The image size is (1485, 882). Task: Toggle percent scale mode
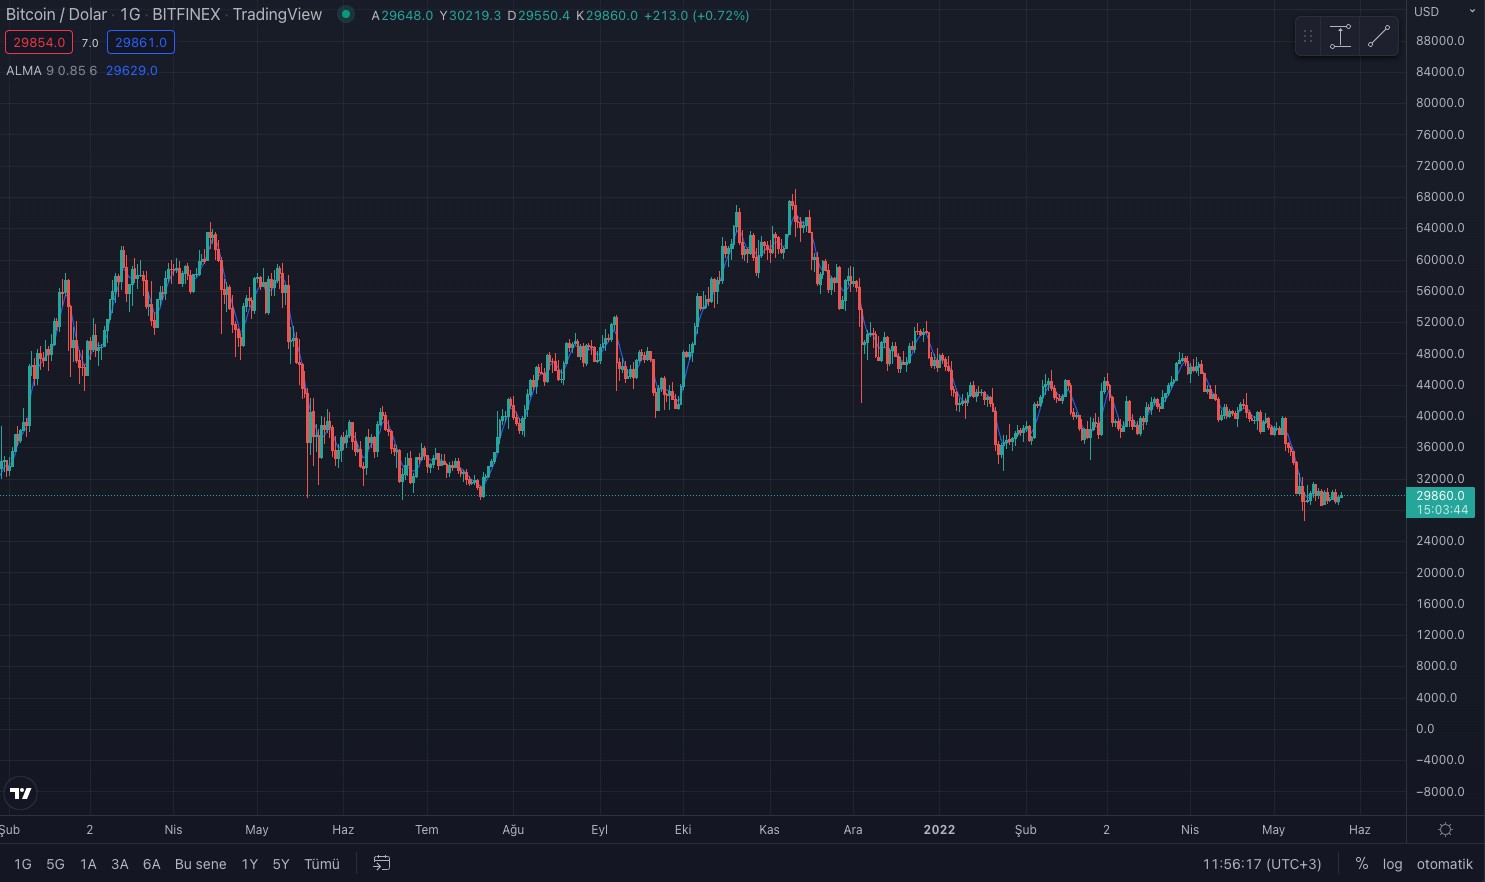[1361, 864]
